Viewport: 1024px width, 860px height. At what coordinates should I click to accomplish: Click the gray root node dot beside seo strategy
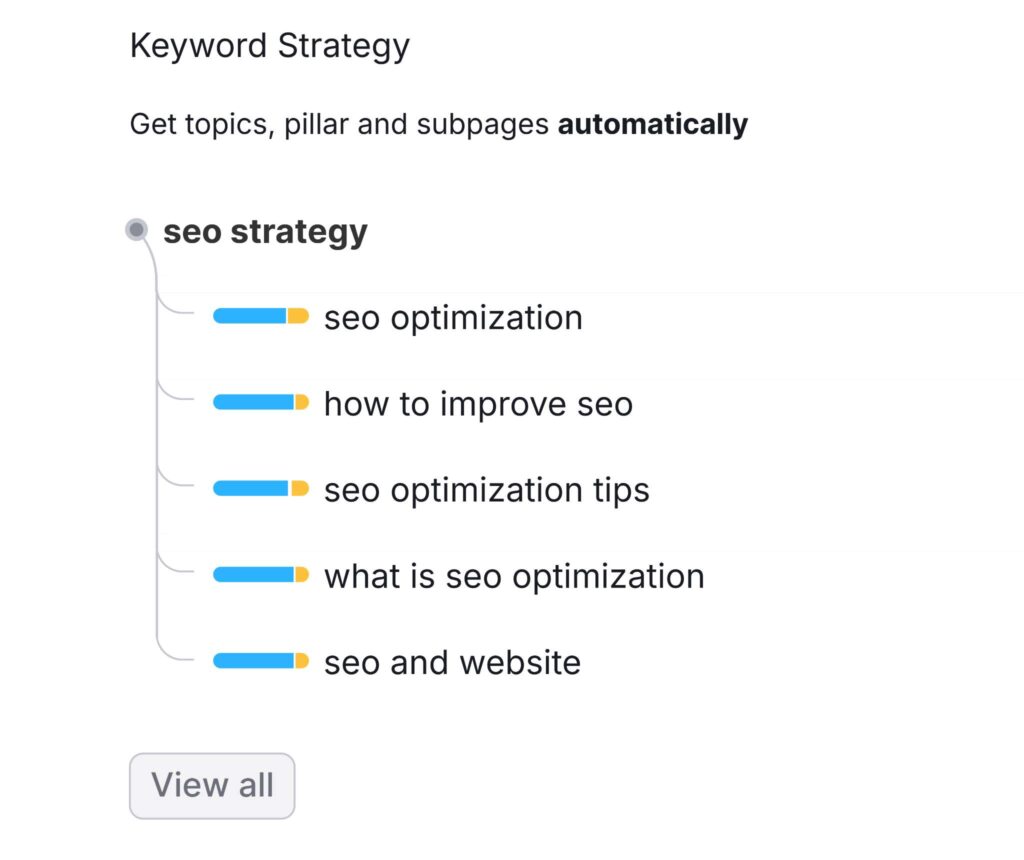[x=137, y=231]
